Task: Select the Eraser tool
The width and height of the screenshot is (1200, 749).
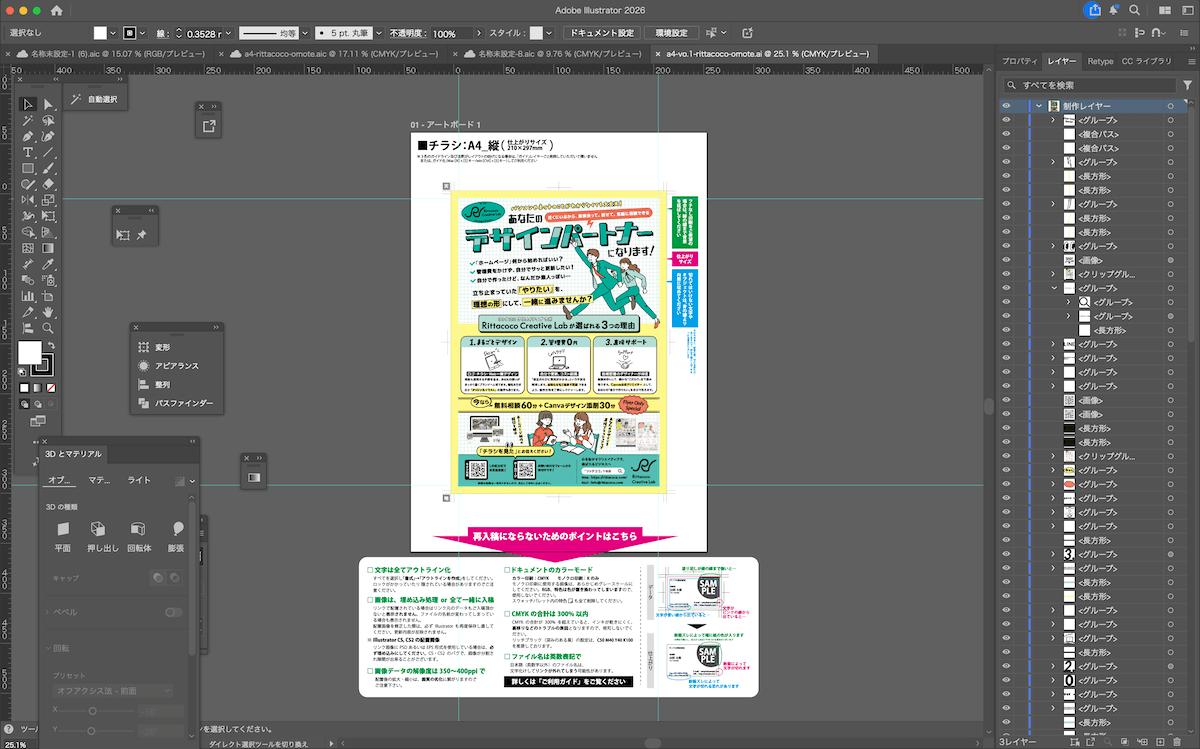Action: 47,184
